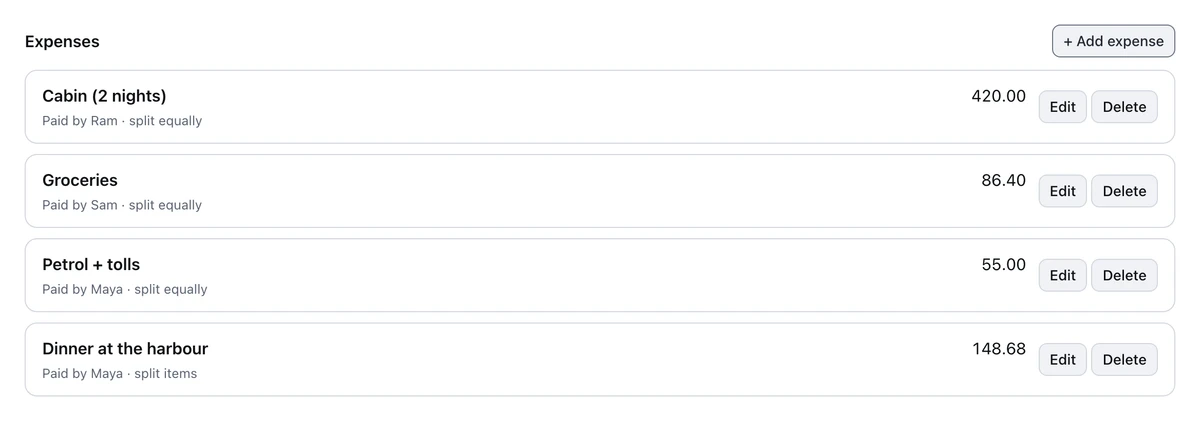
Task: Select the Petrol + tolls title
Action: click(x=91, y=264)
